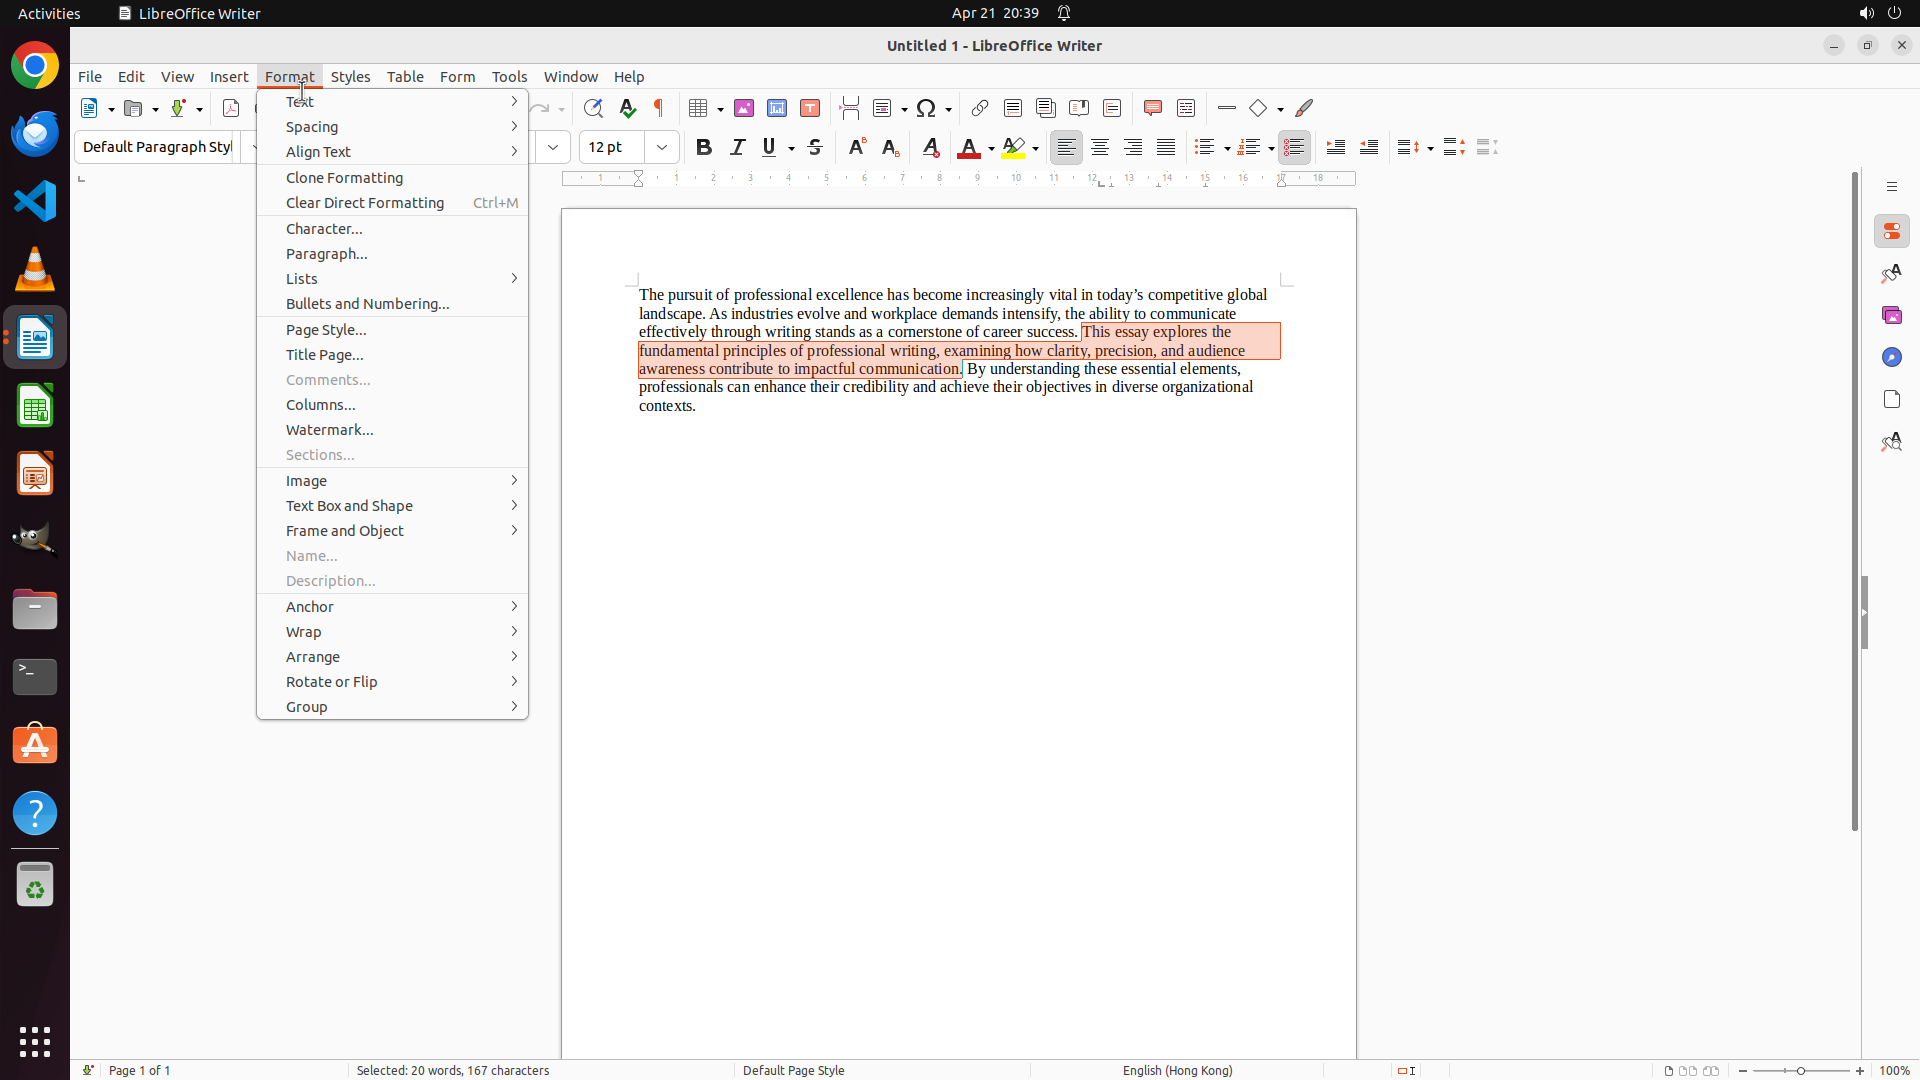1920x1080 pixels.
Task: Open the Insert Hyperlink tool
Action: [x=980, y=108]
